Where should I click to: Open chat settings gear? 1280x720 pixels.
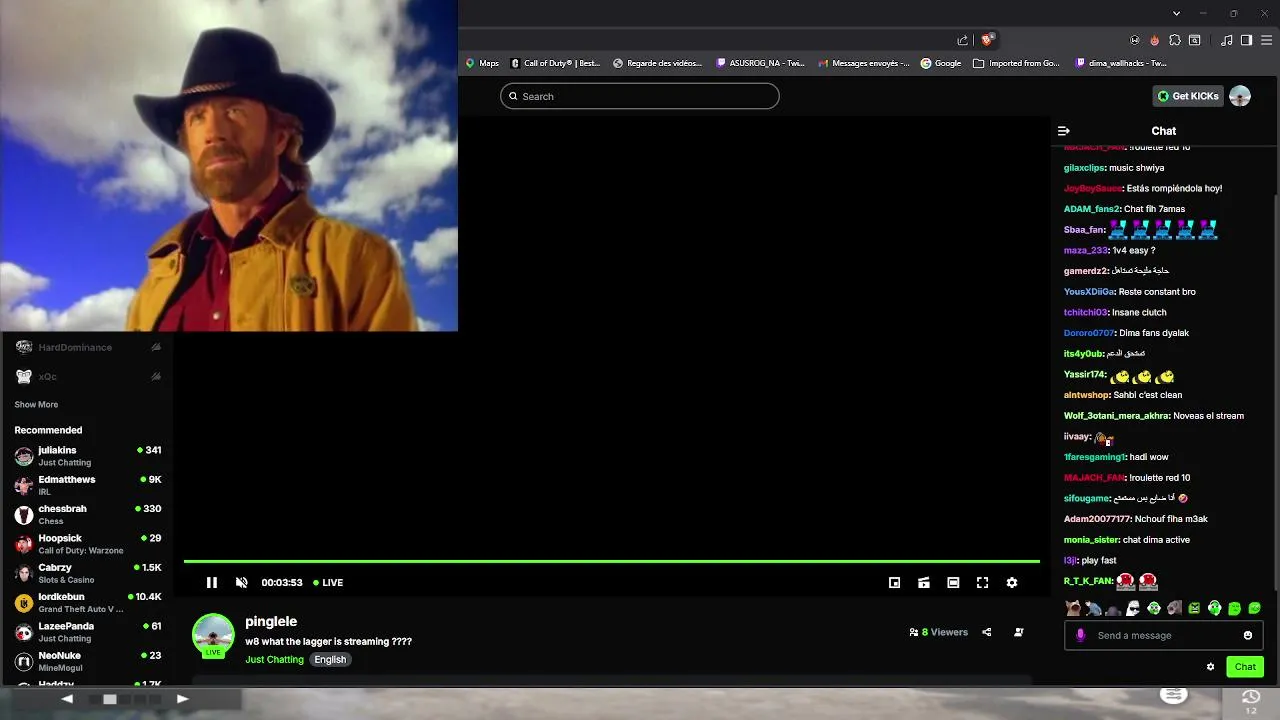[x=1211, y=667]
